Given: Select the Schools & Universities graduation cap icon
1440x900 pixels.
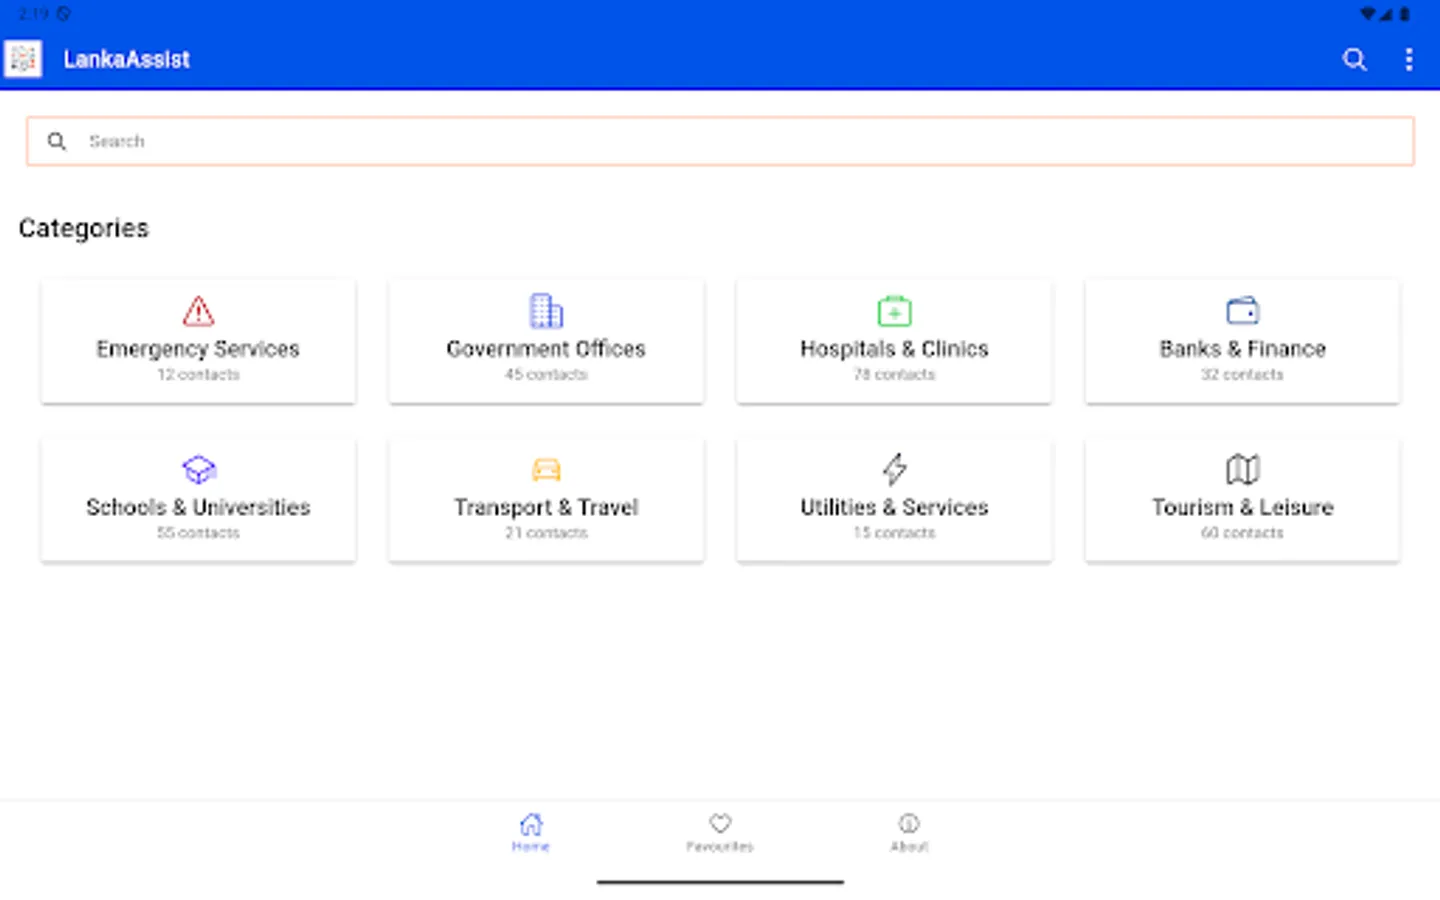Looking at the screenshot, I should pos(198,469).
